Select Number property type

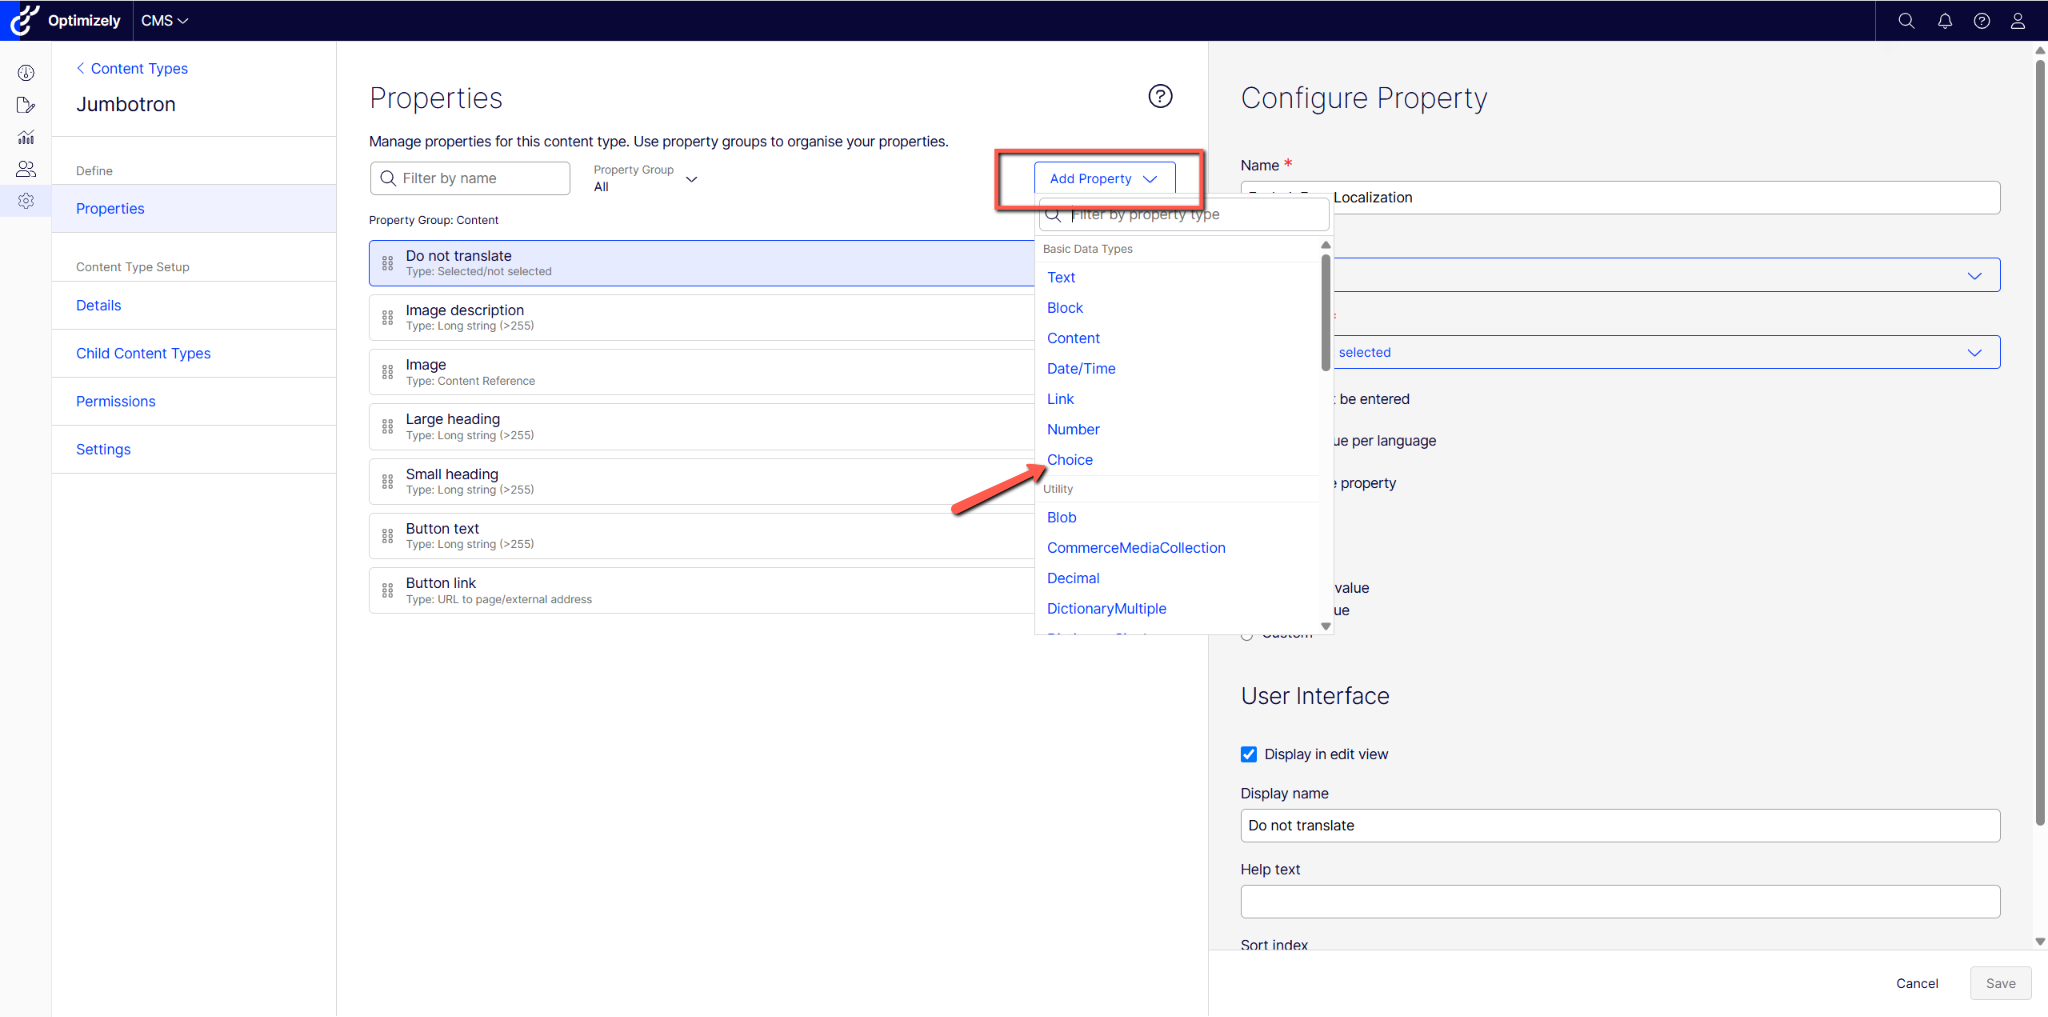(1073, 429)
